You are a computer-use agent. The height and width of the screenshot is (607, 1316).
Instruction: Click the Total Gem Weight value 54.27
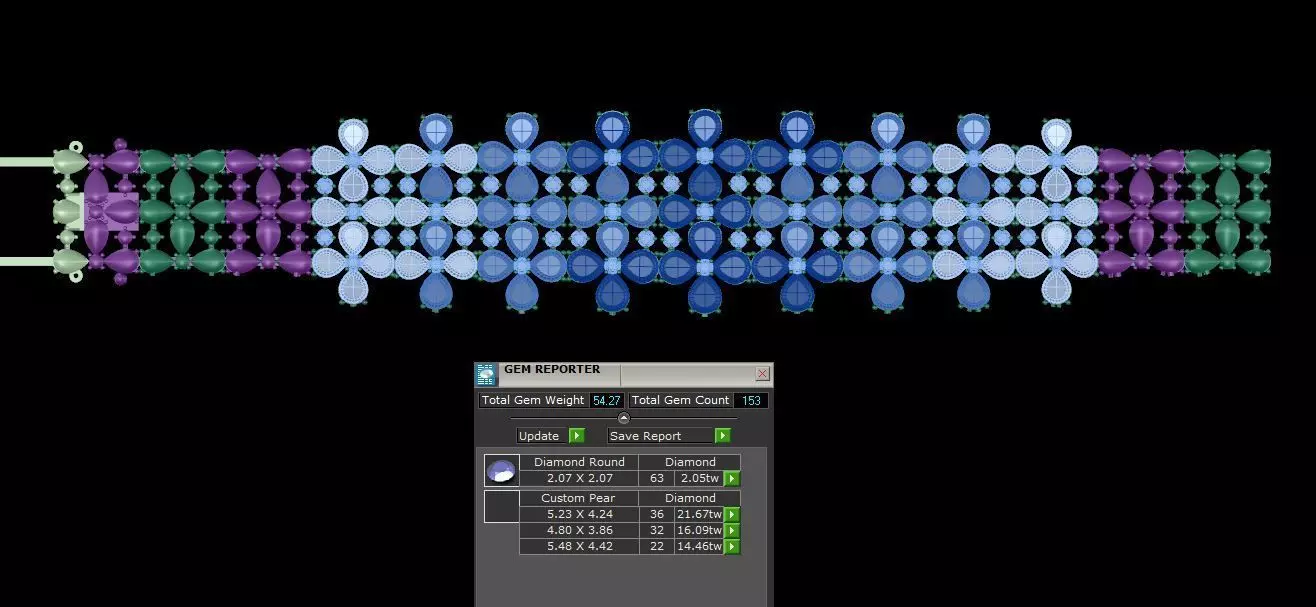[x=606, y=400]
